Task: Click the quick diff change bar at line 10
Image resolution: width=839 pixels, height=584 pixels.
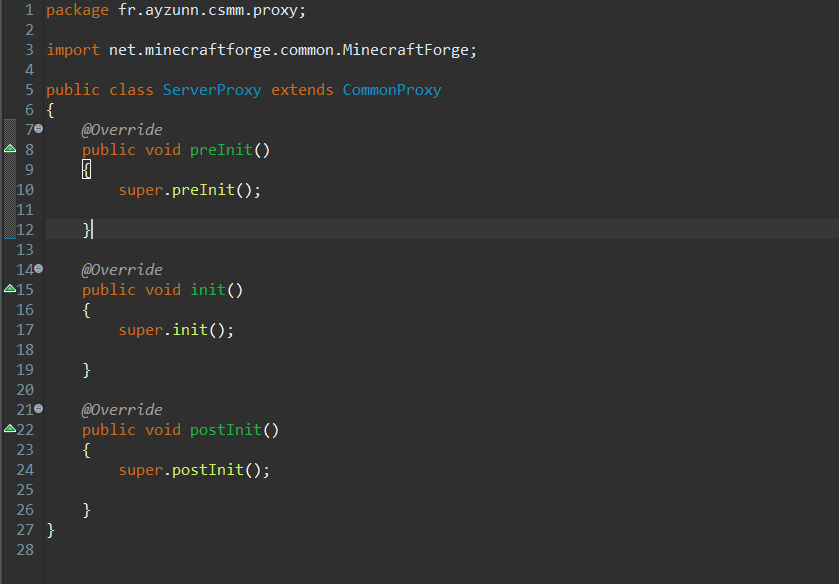Action: tap(9, 190)
